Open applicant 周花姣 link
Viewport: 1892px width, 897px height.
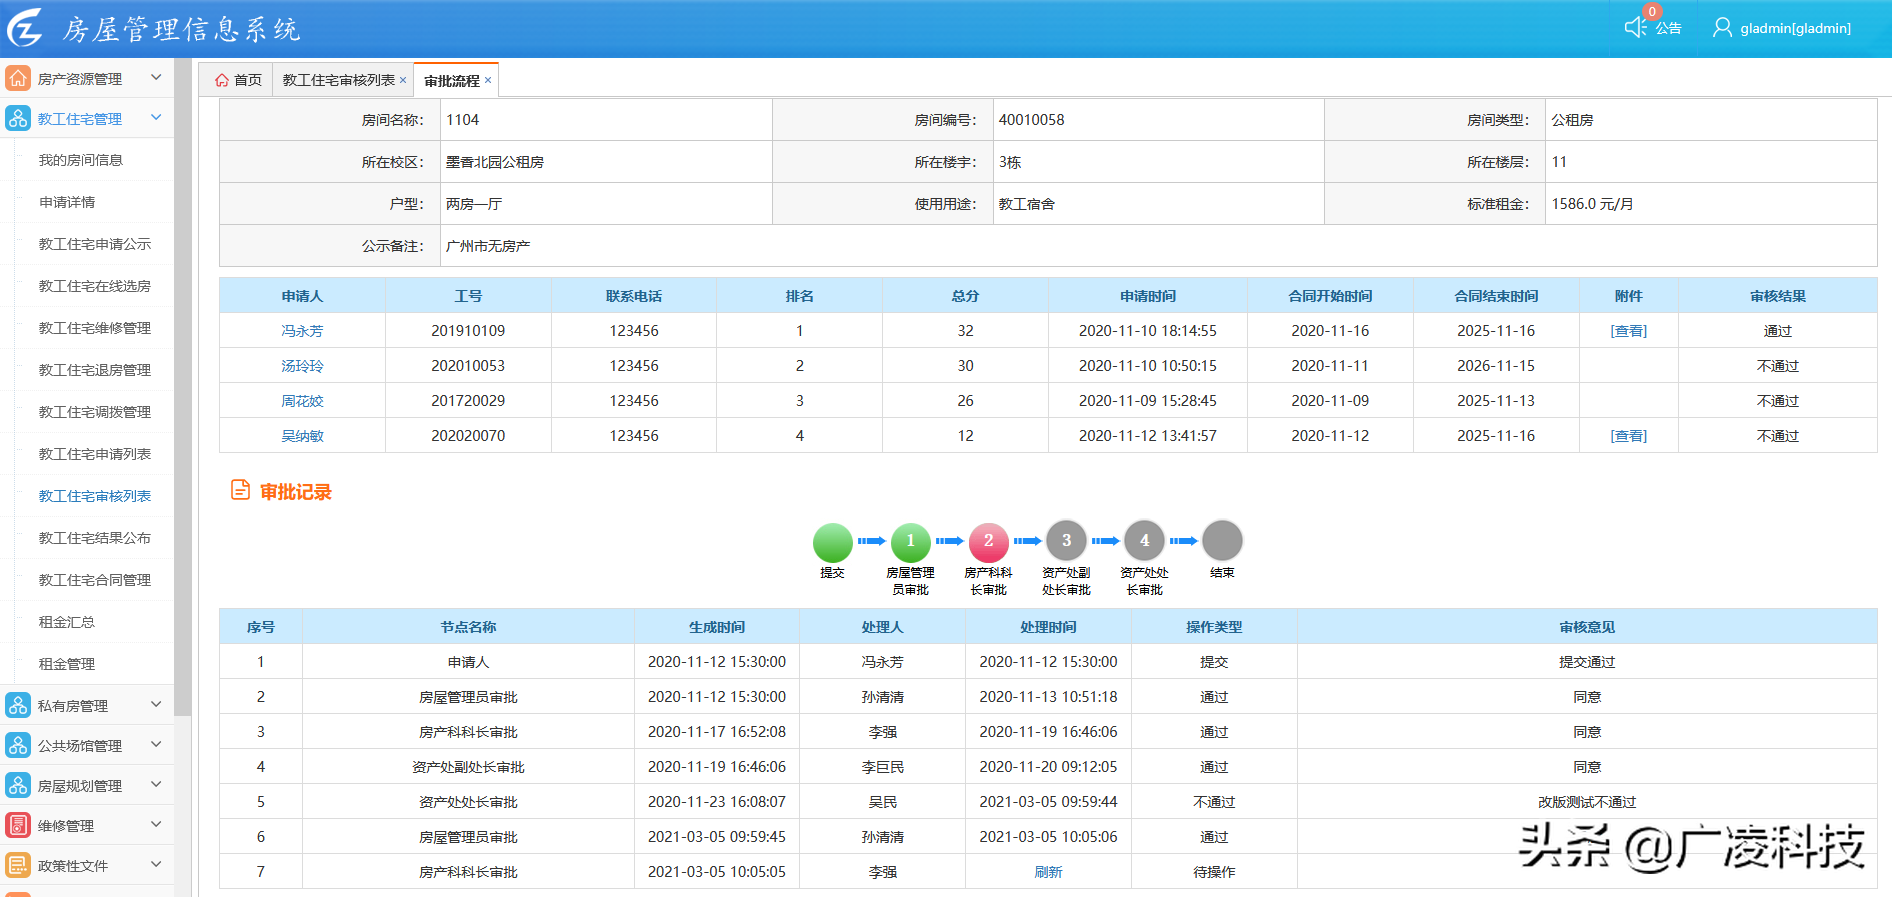tap(302, 401)
